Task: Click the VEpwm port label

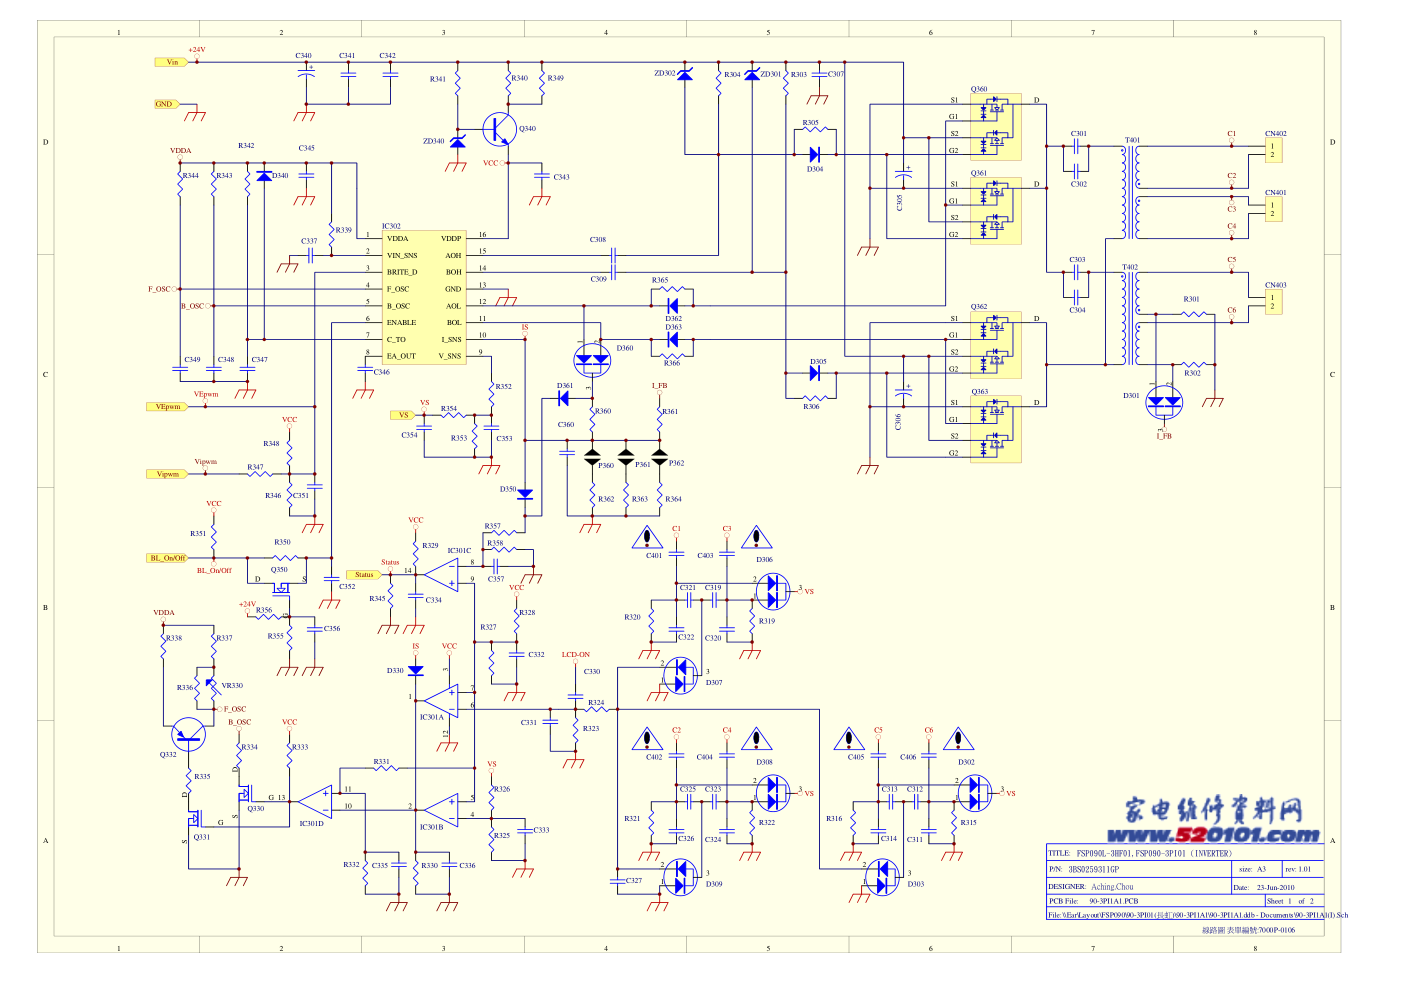Action: pos(167,407)
